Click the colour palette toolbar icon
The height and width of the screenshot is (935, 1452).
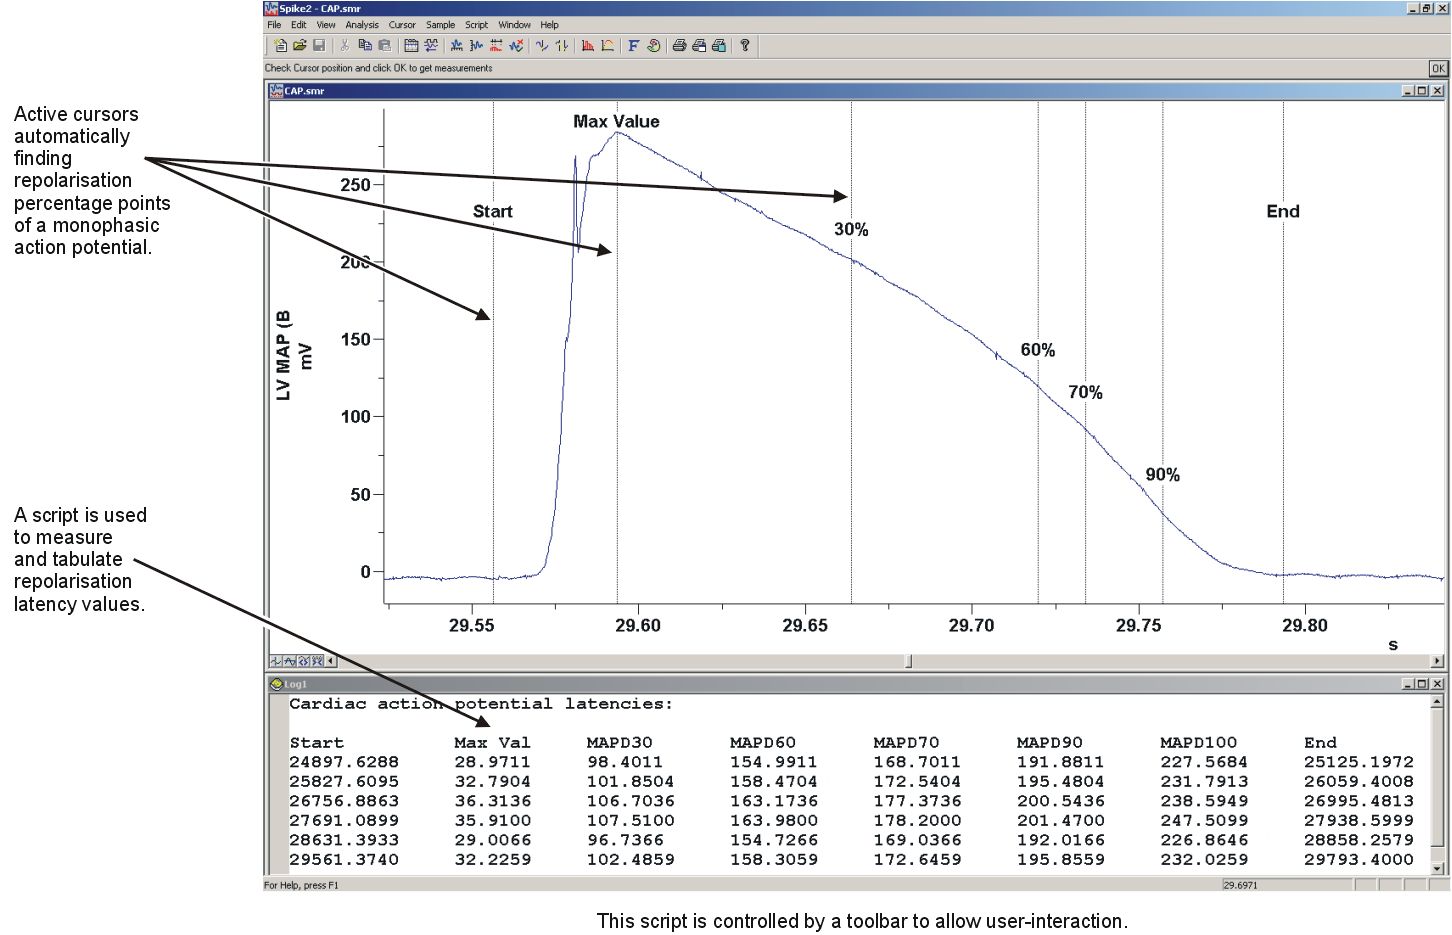tap(653, 45)
